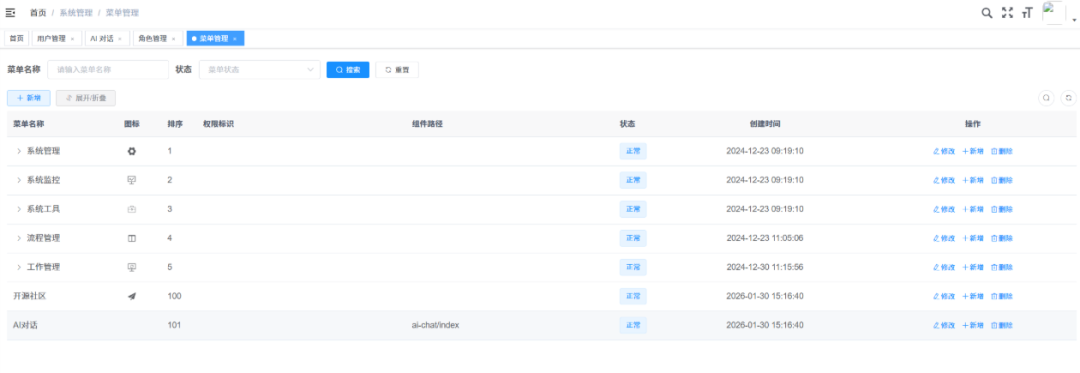The height and width of the screenshot is (373, 1080).
Task: Click the gear icon of 系统管理
Action: coord(132,151)
